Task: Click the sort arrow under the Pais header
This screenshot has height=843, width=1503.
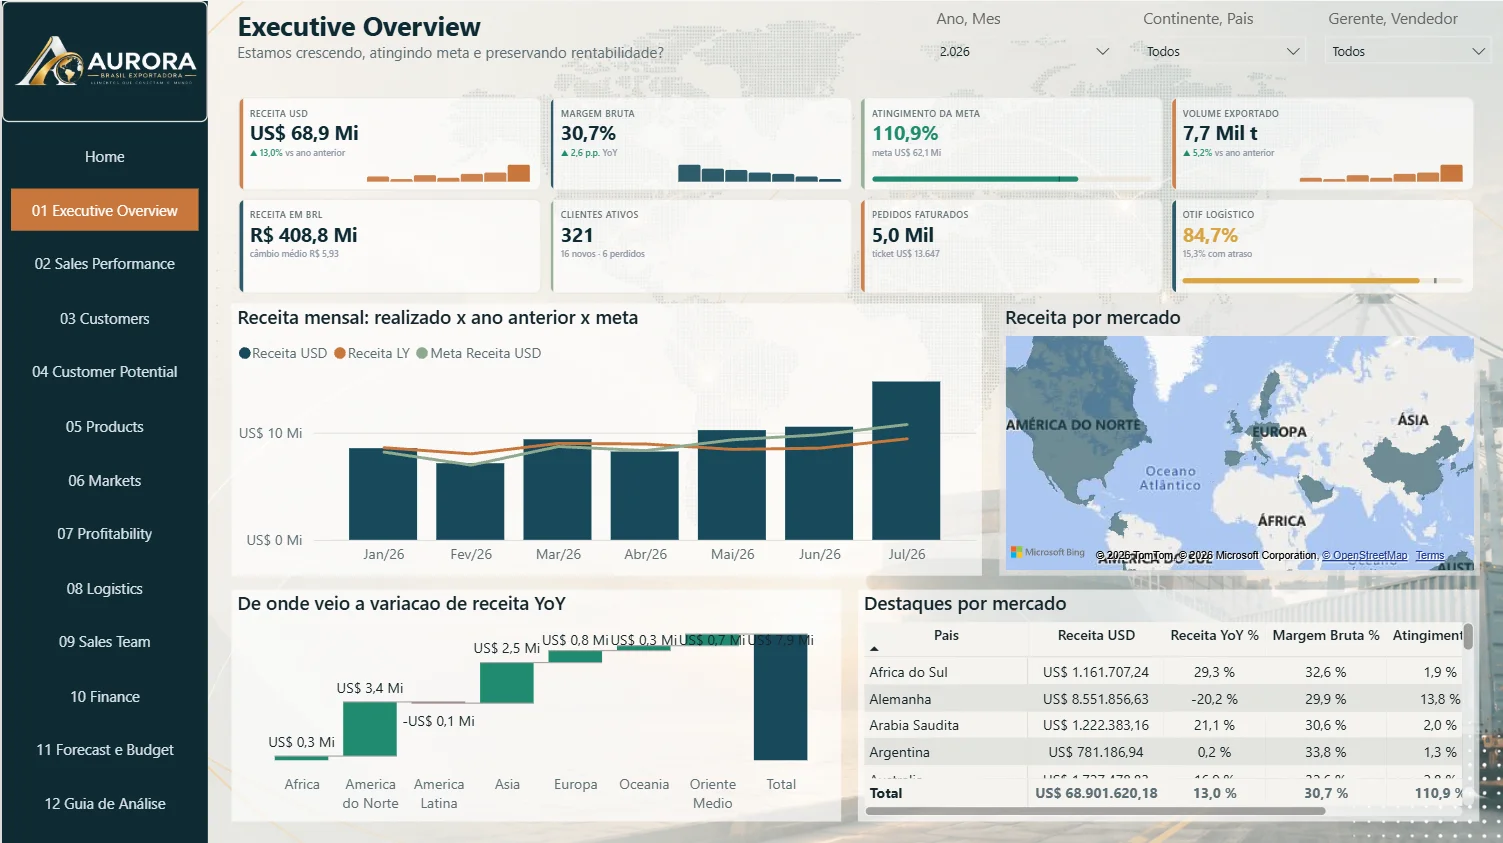Action: pyautogui.click(x=874, y=649)
